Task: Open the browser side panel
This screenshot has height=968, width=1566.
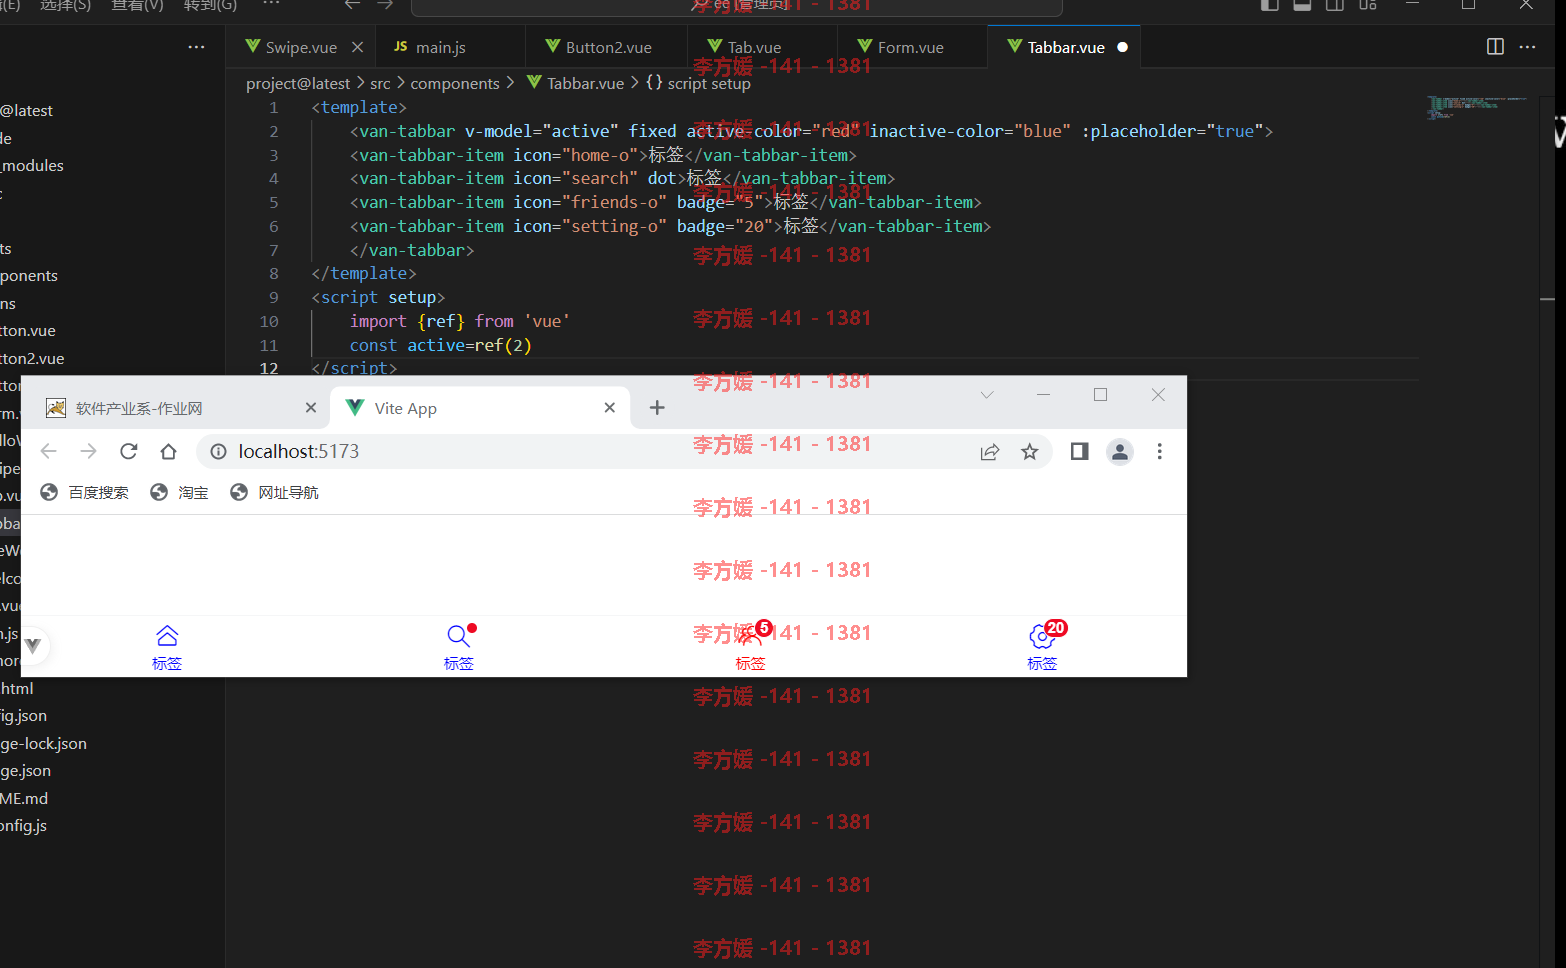Action: point(1079,451)
